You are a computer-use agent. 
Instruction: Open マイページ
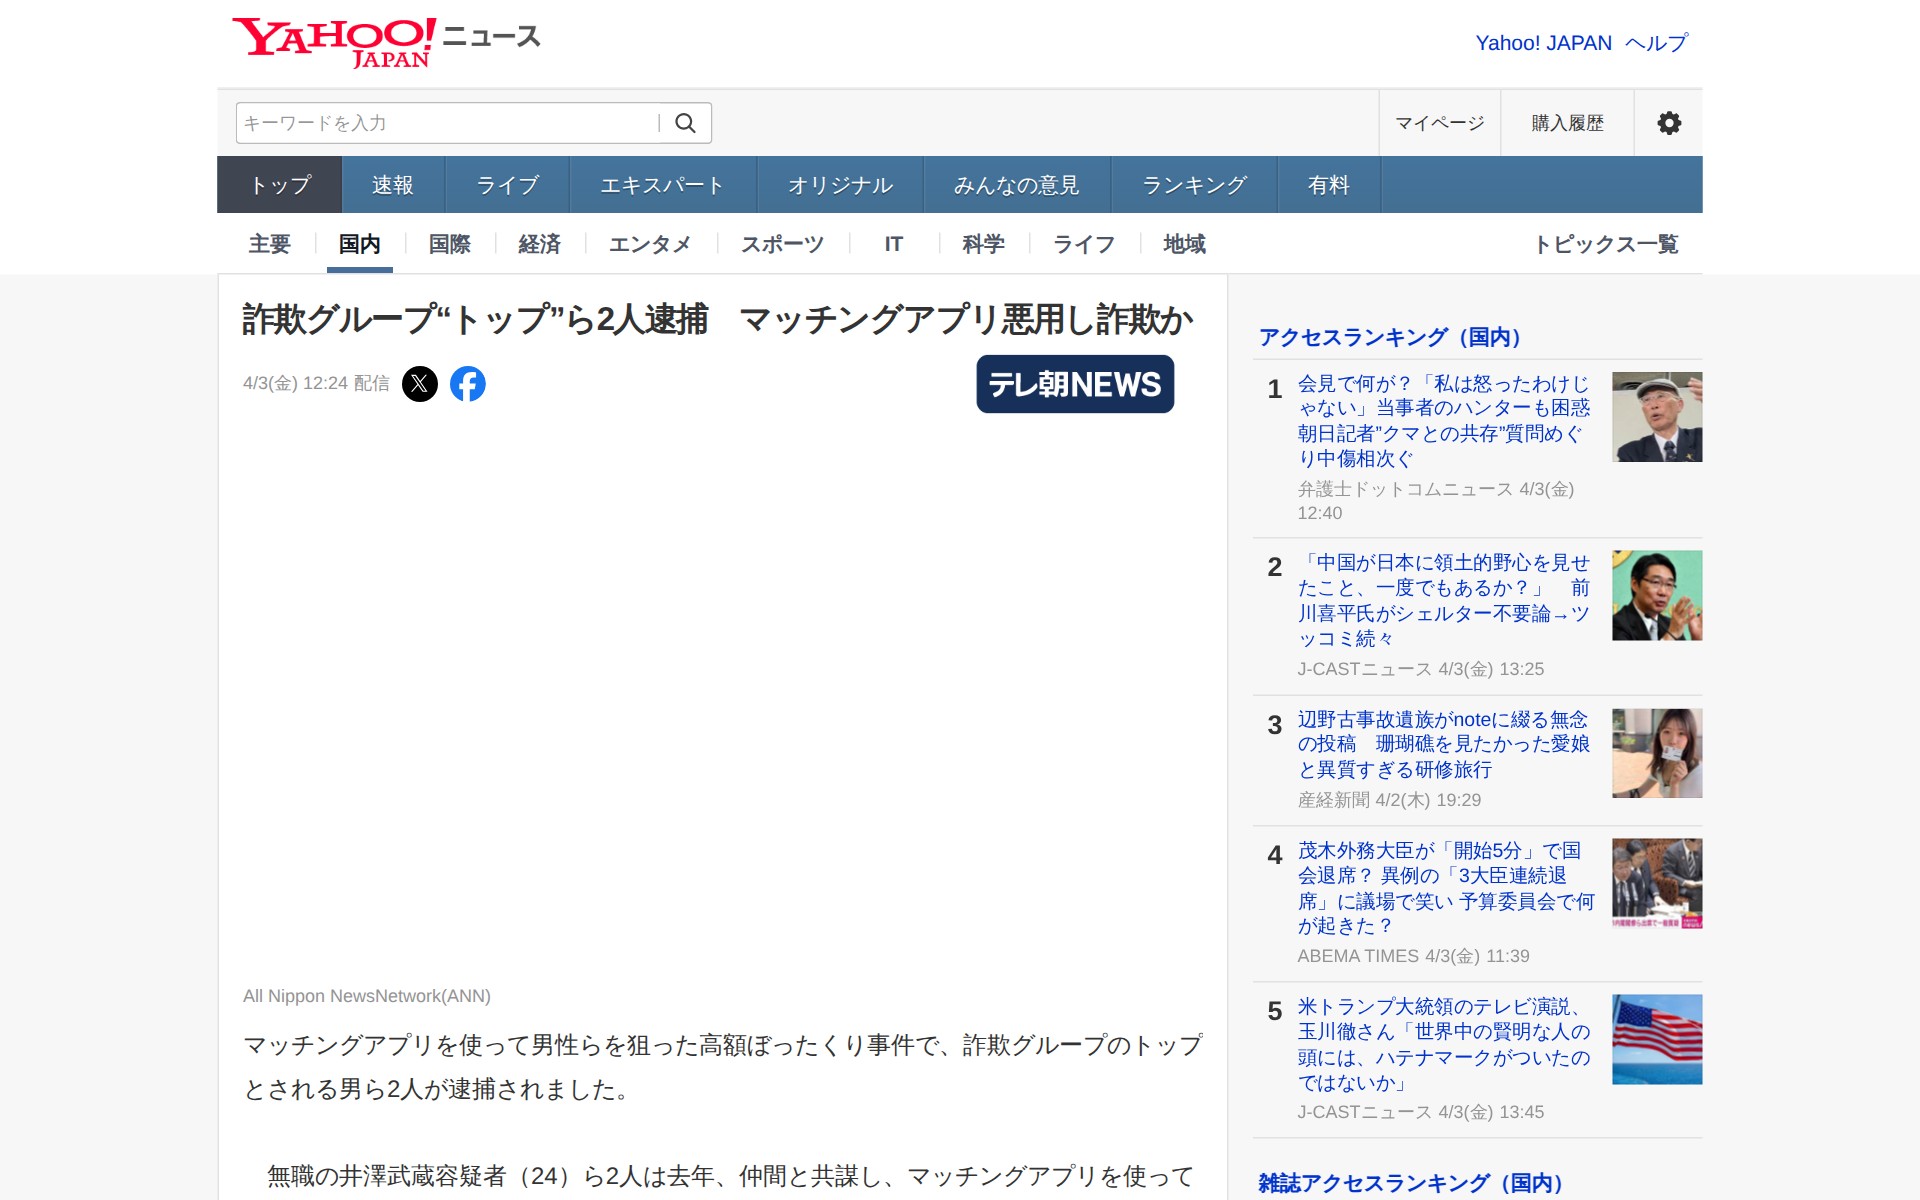tap(1439, 123)
